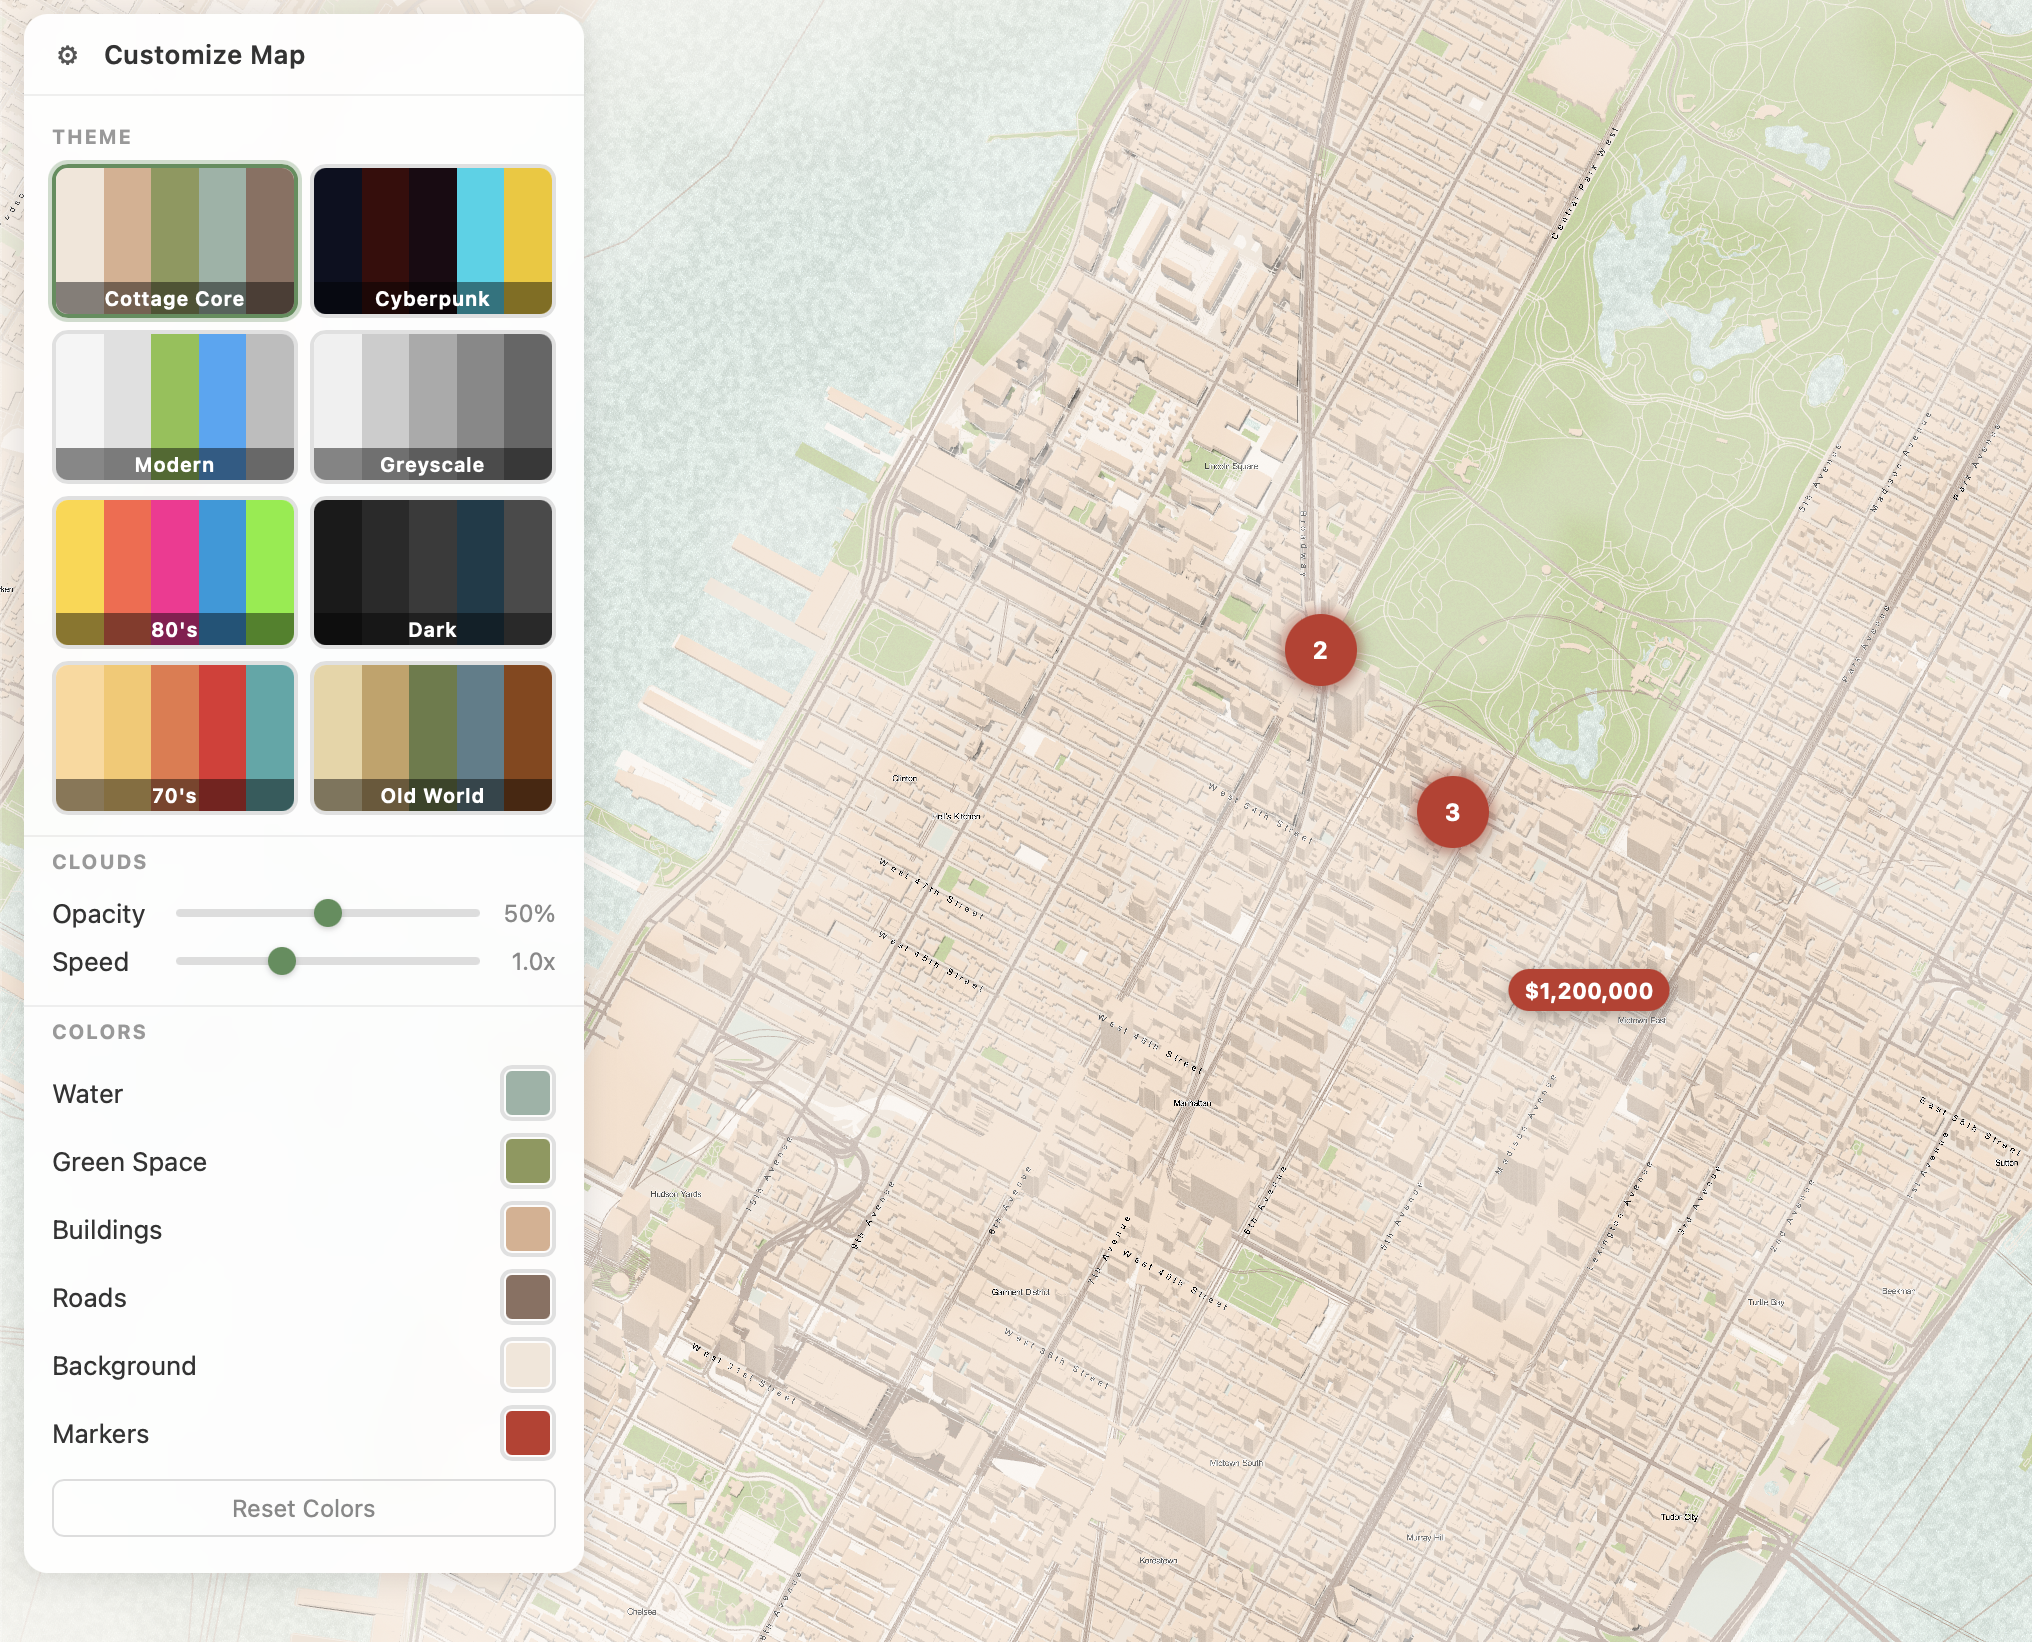Image resolution: width=2032 pixels, height=1642 pixels.
Task: Change the Buildings color swatch
Action: point(527,1229)
